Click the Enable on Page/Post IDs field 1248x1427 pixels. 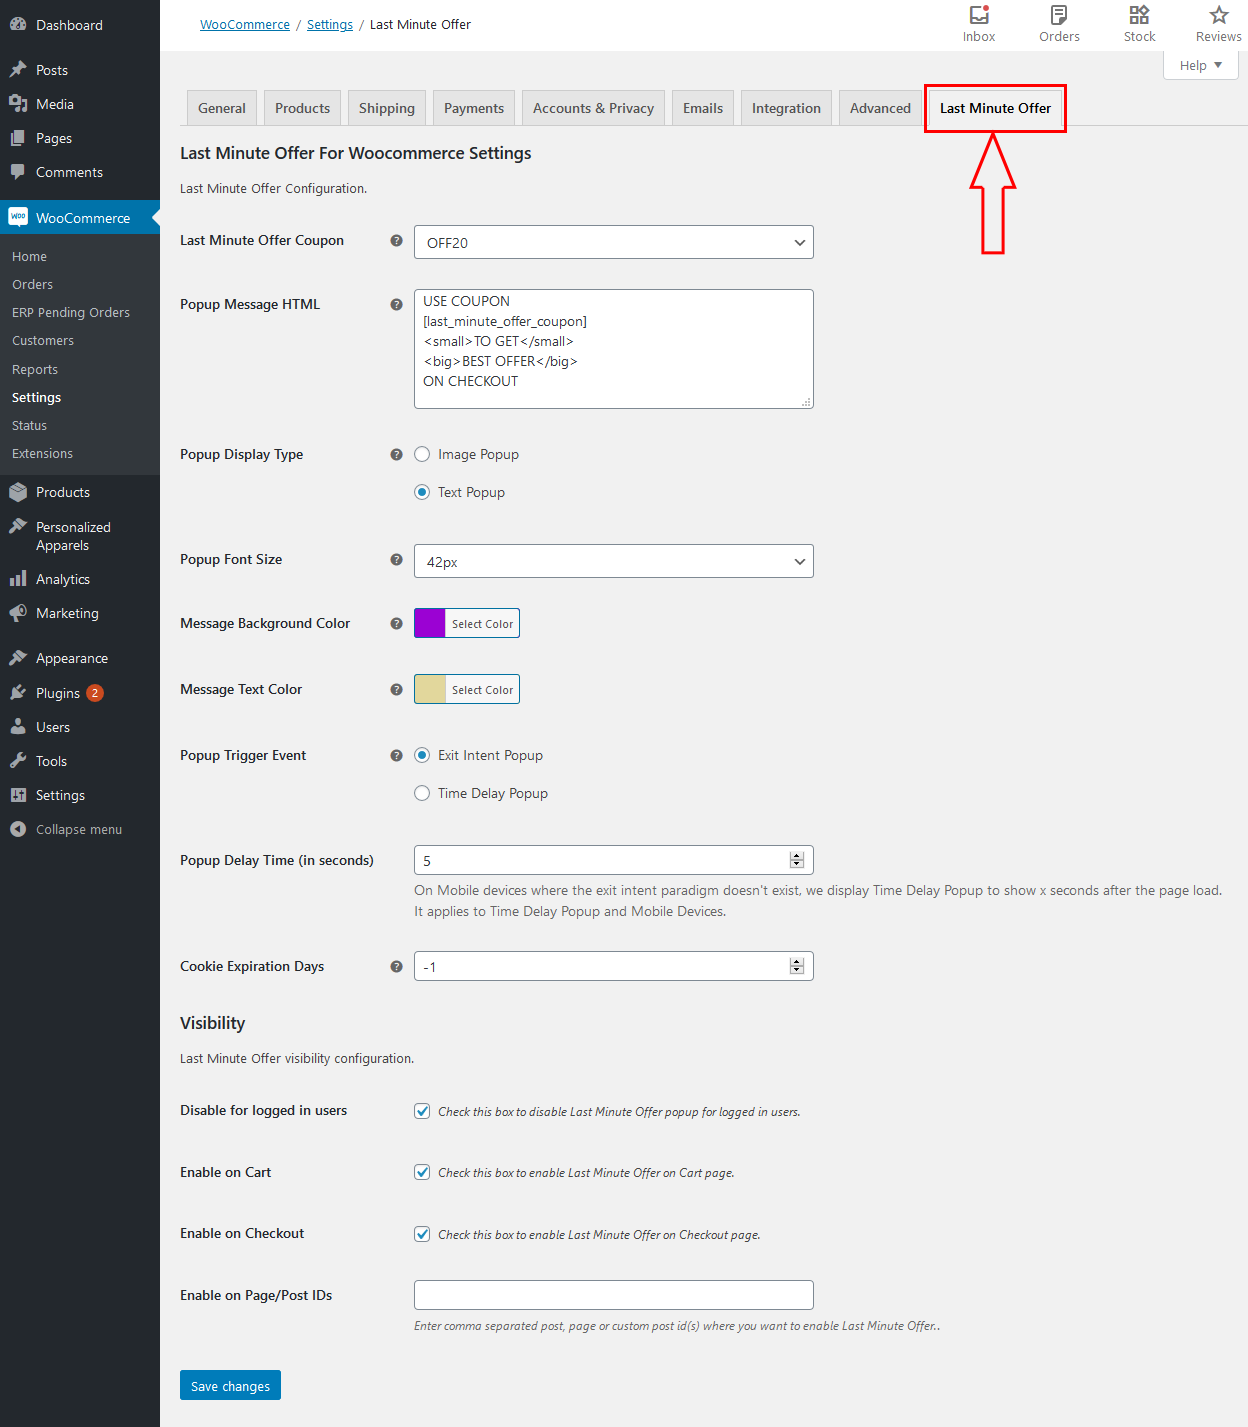pos(614,1295)
